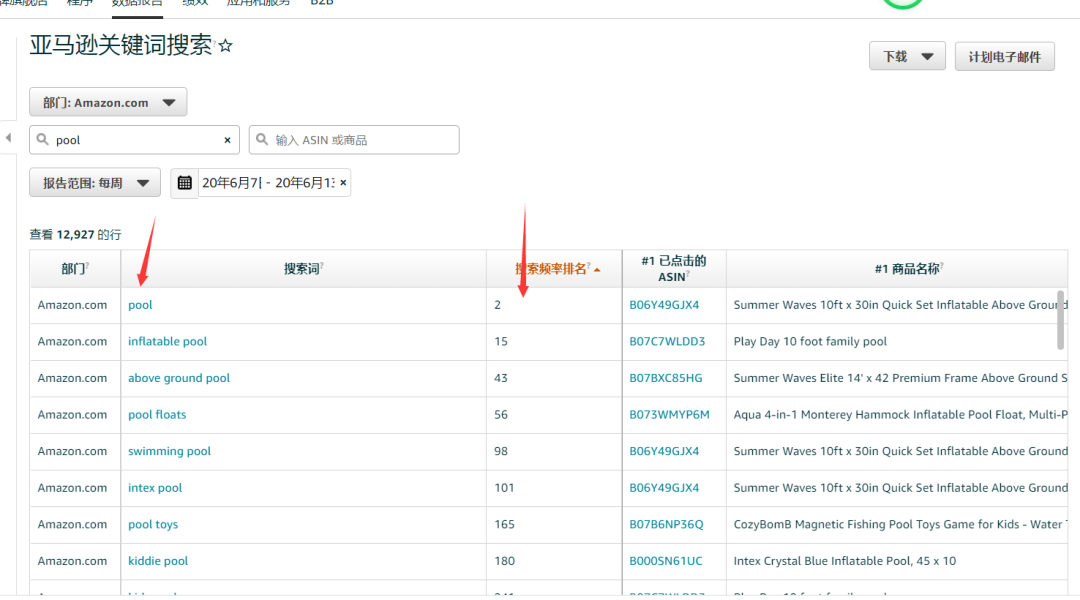Expand the 部门: Amazon.com dropdown
This screenshot has width=1080, height=600.
coord(108,102)
